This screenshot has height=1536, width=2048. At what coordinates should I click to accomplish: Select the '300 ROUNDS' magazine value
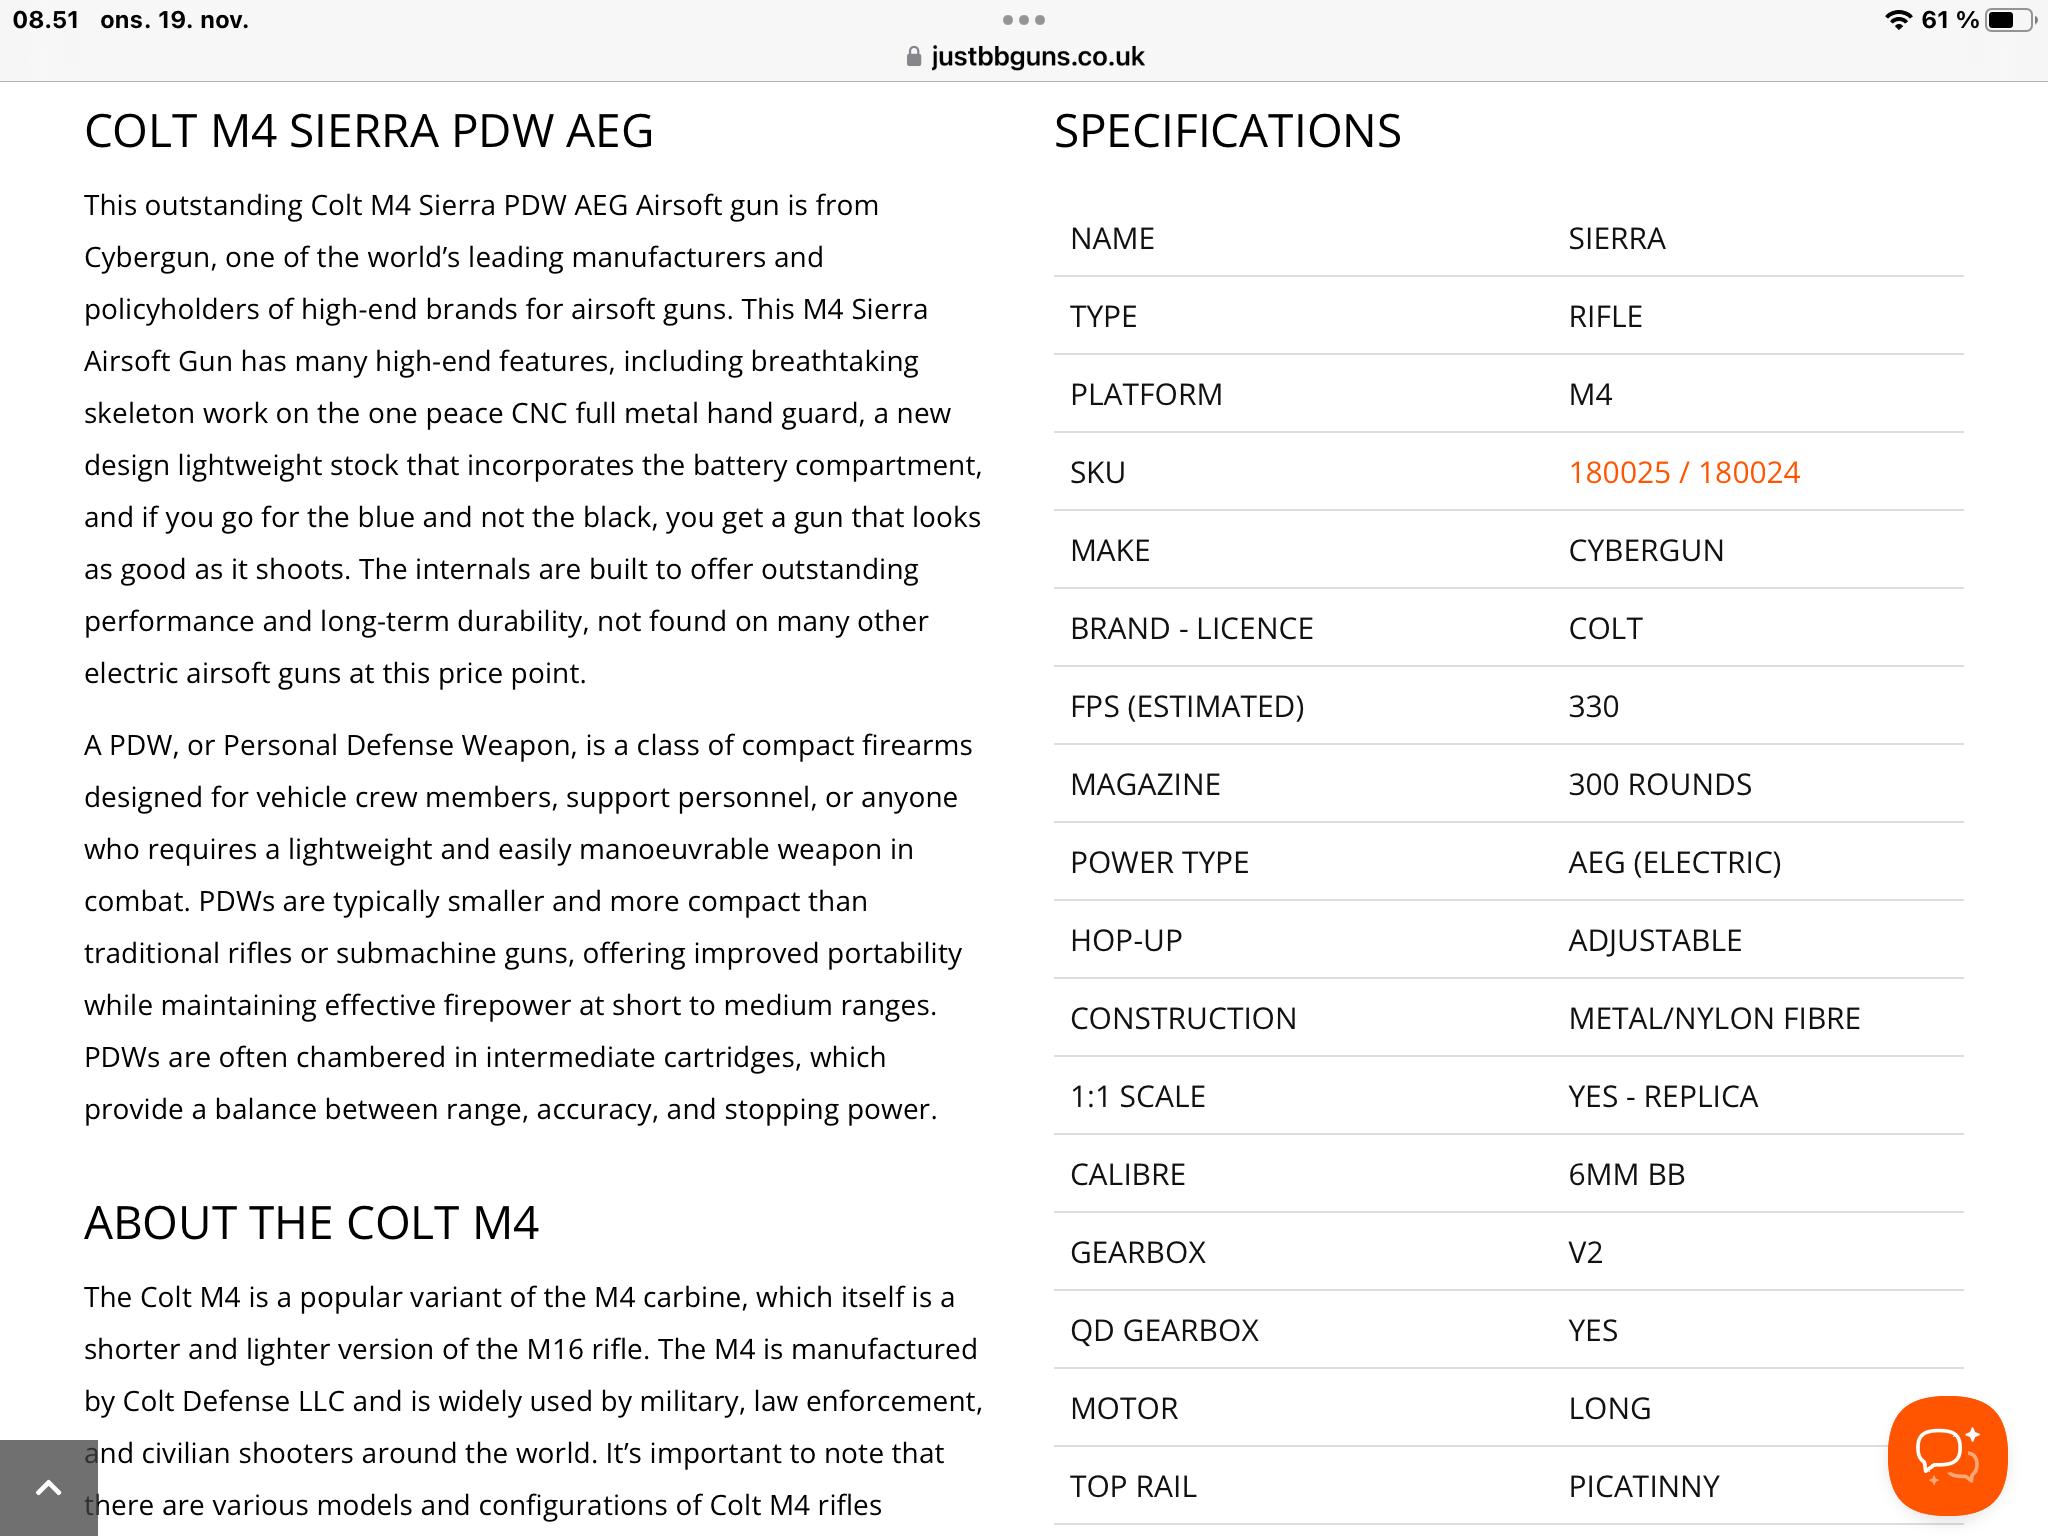tap(1659, 784)
